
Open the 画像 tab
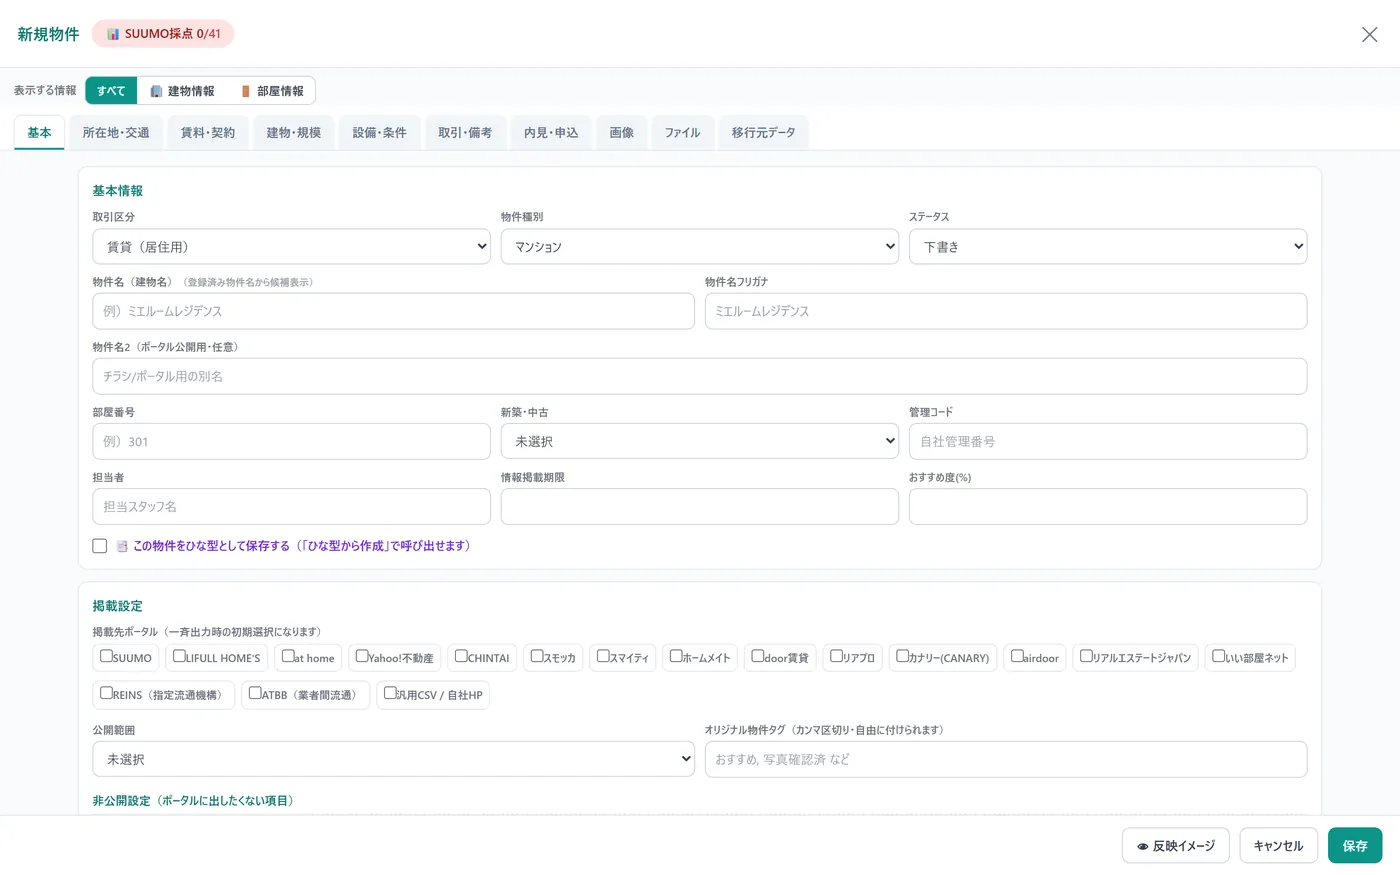point(622,133)
